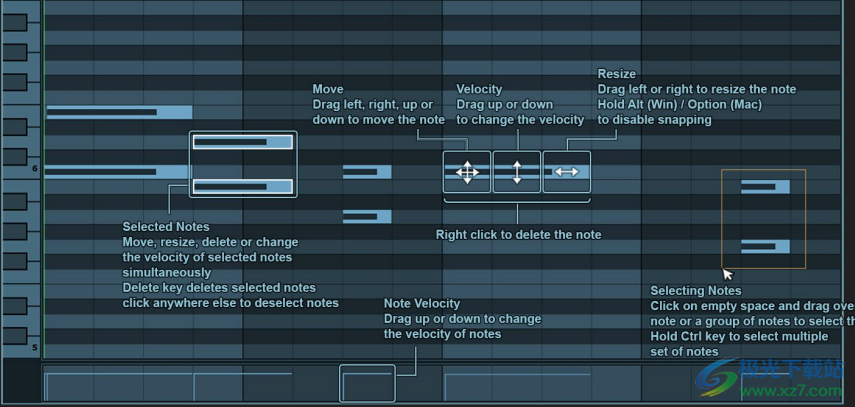Click the small note below the Move example note

[x=367, y=216]
